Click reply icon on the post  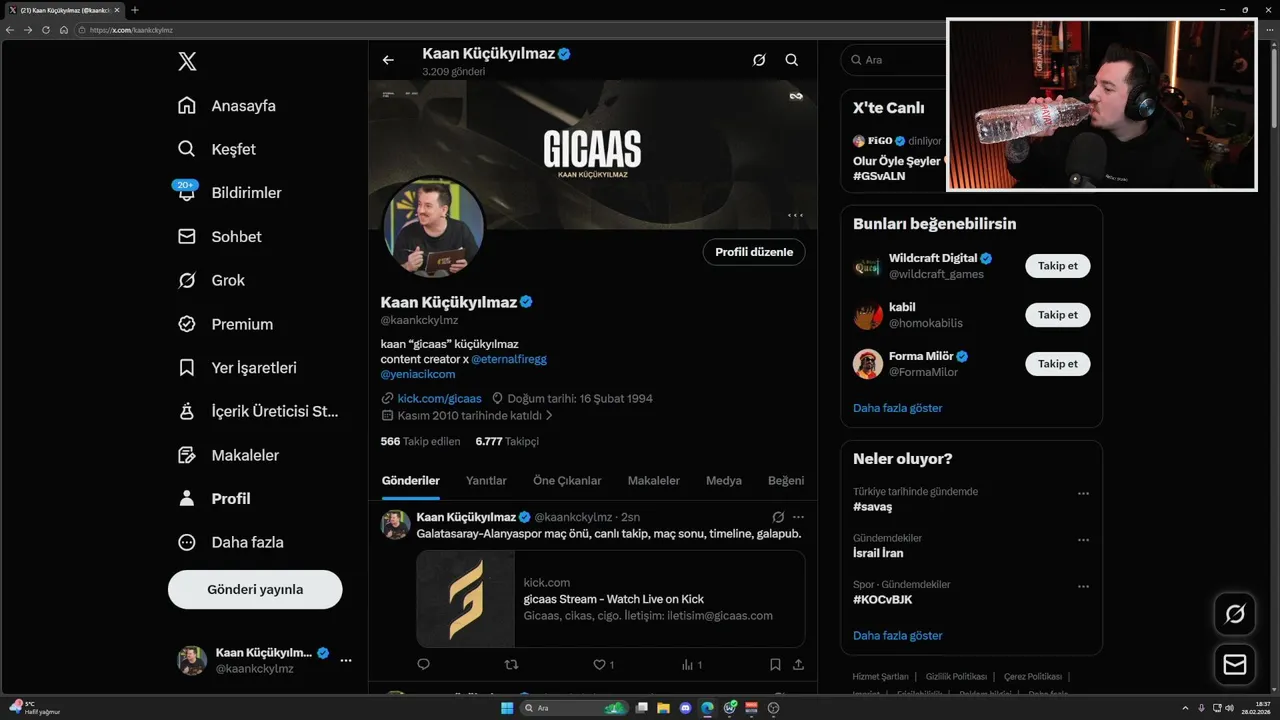tap(424, 664)
